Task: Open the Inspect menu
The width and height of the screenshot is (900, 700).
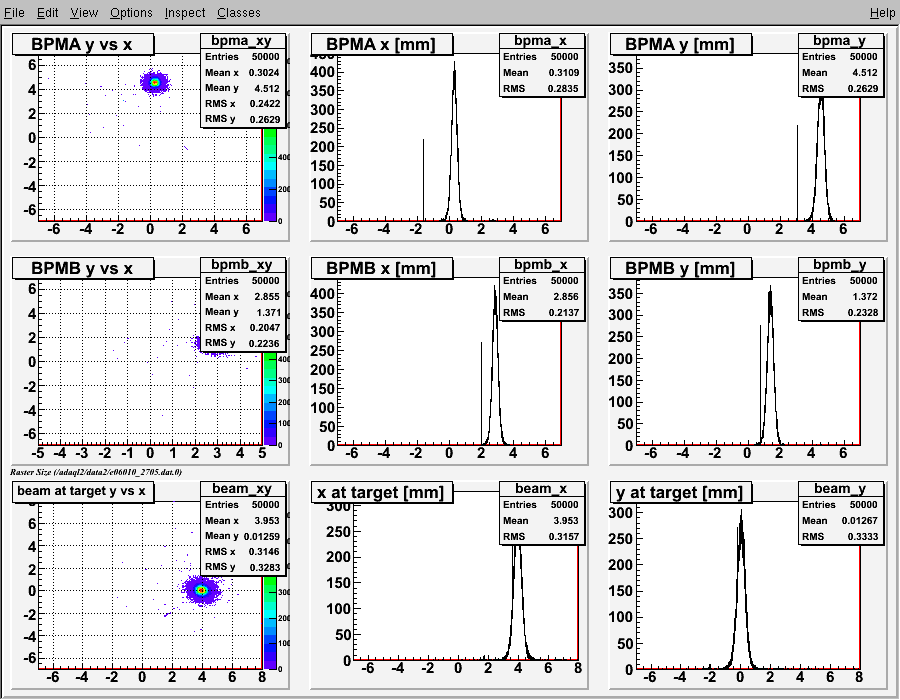Action: [185, 13]
